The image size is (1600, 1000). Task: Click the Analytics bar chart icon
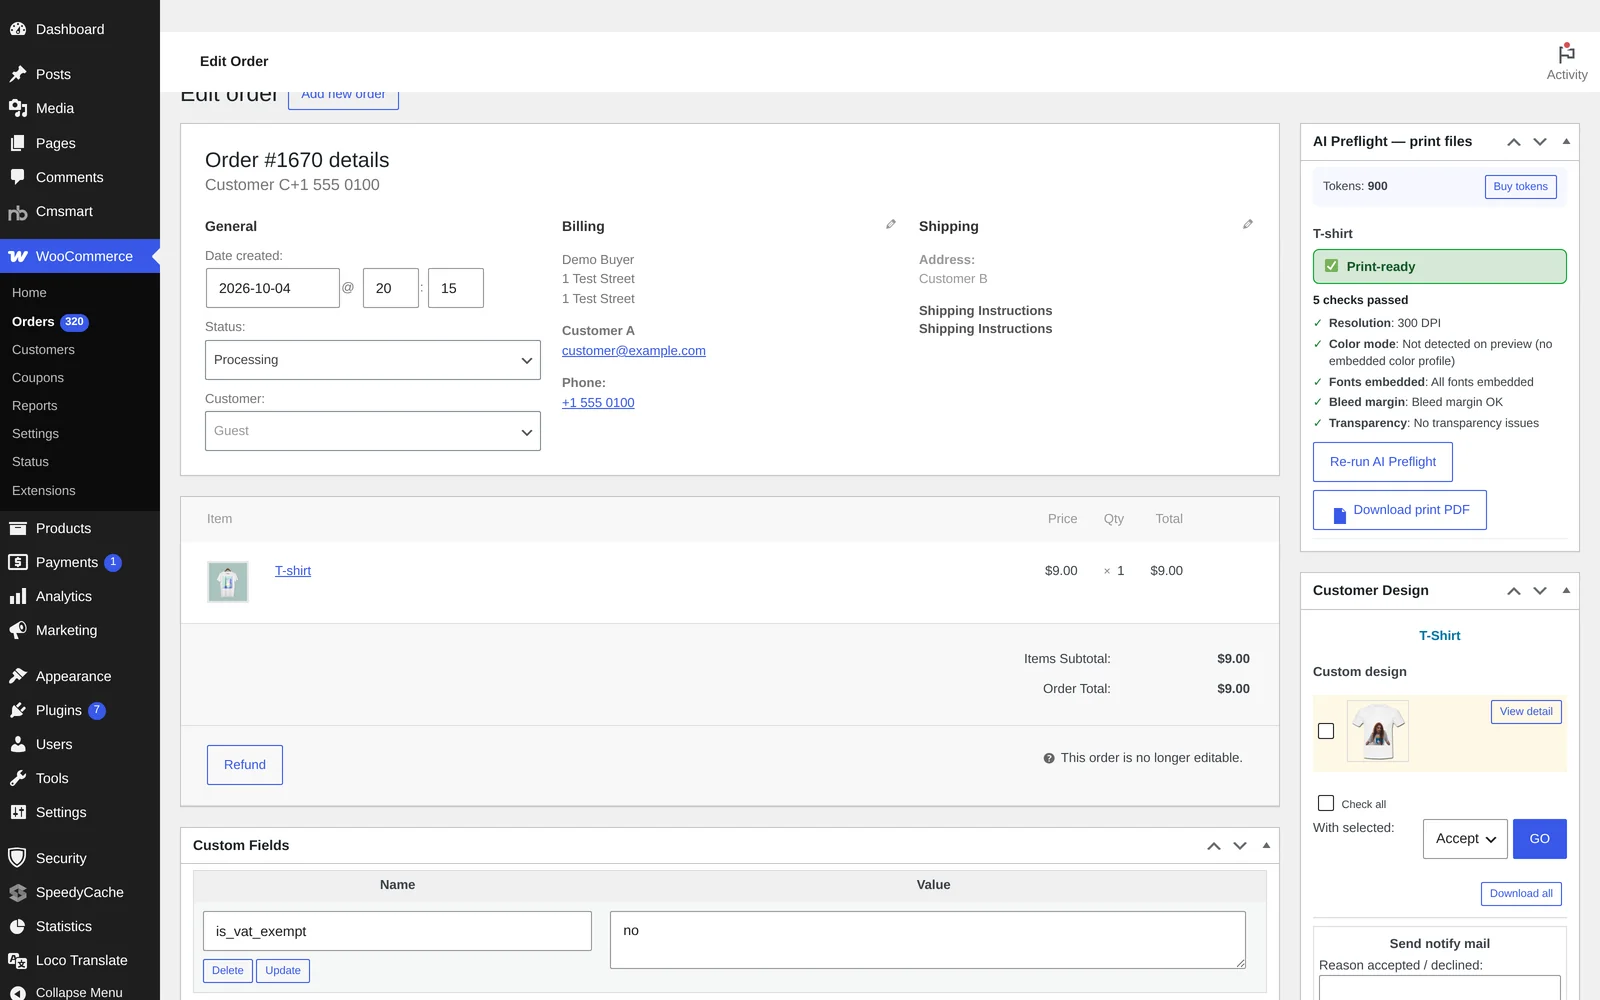tap(18, 596)
